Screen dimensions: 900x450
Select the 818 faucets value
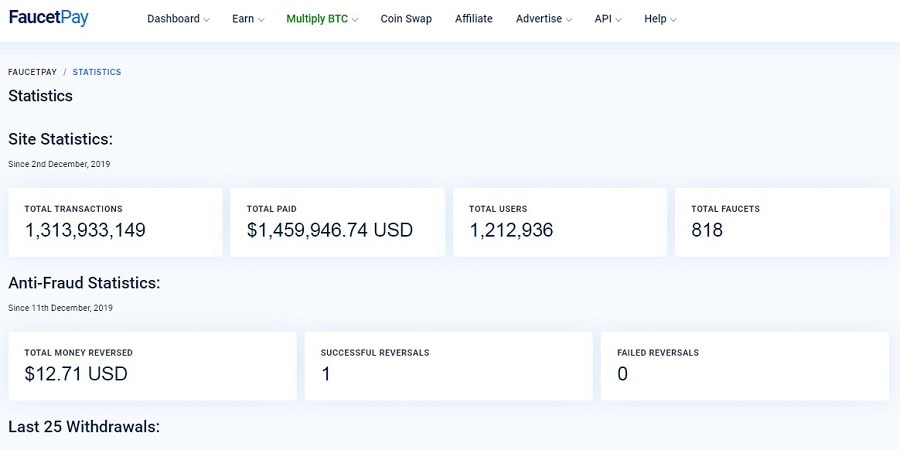pos(707,230)
